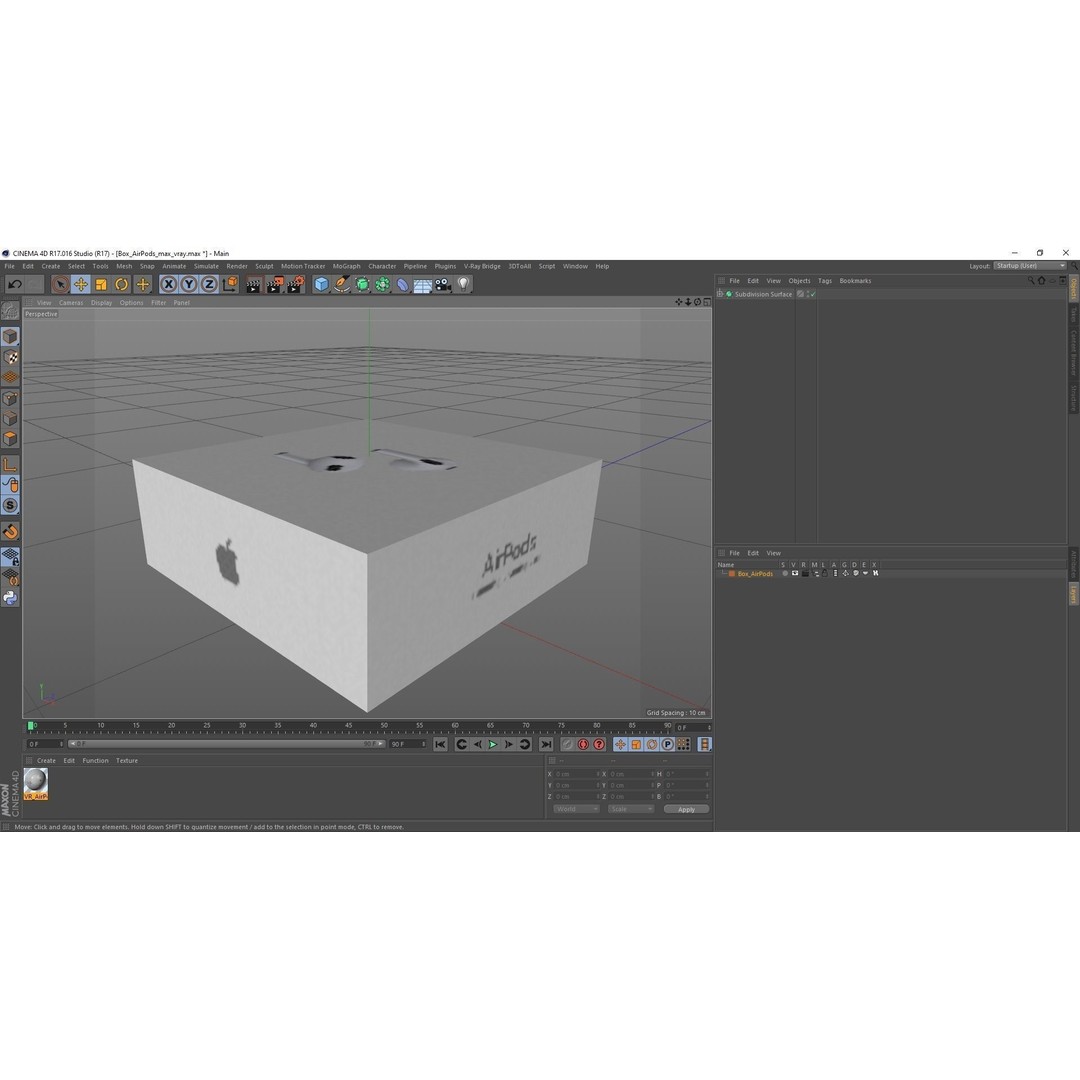
Task: Switch to Texture mode in left palette
Action: pos(10,357)
